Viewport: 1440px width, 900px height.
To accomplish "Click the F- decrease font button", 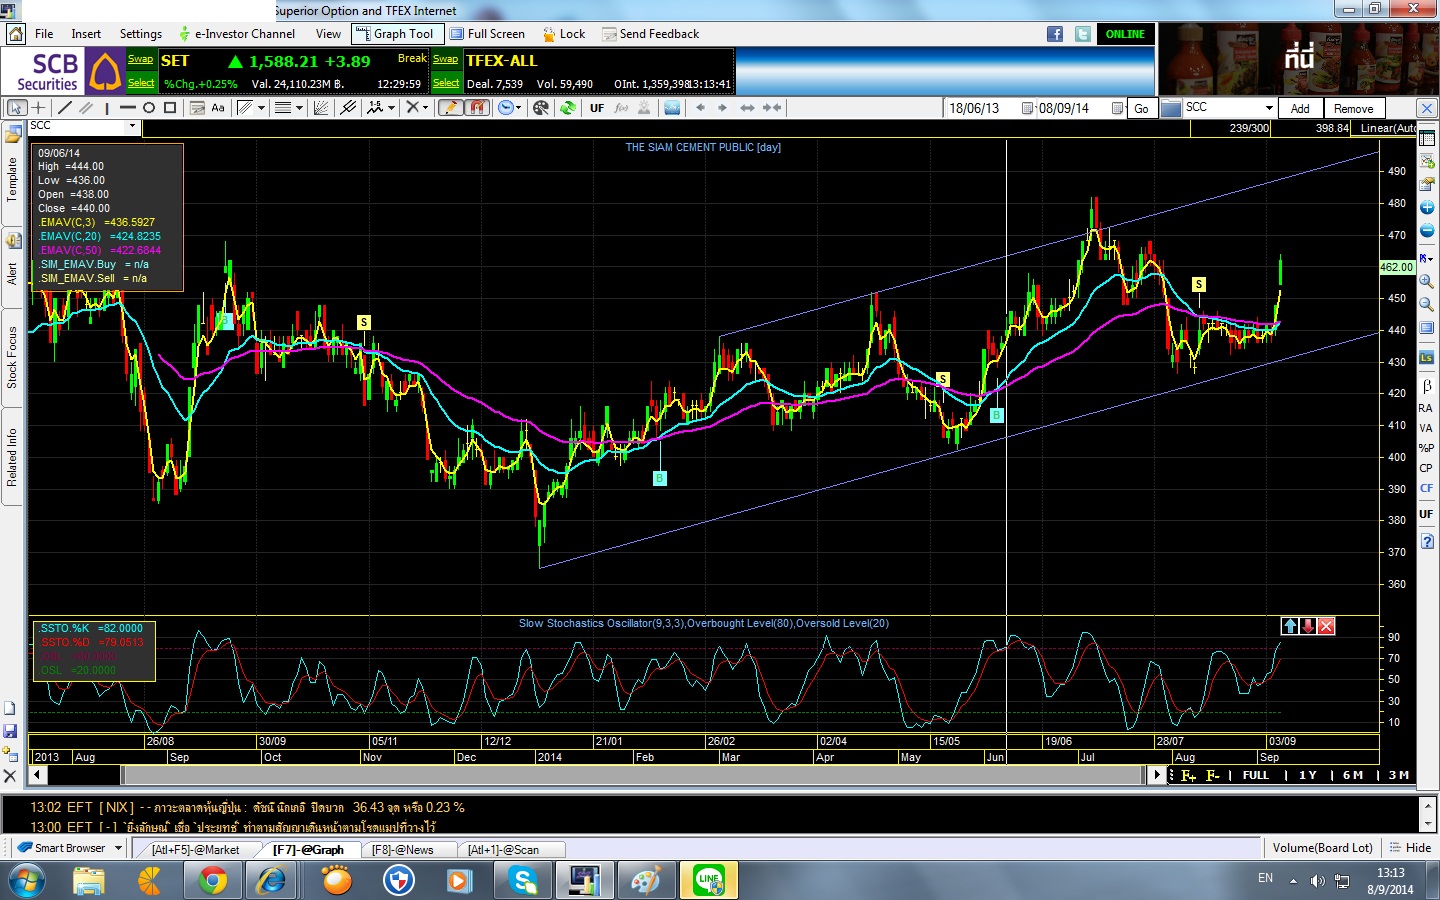I will [x=1212, y=775].
